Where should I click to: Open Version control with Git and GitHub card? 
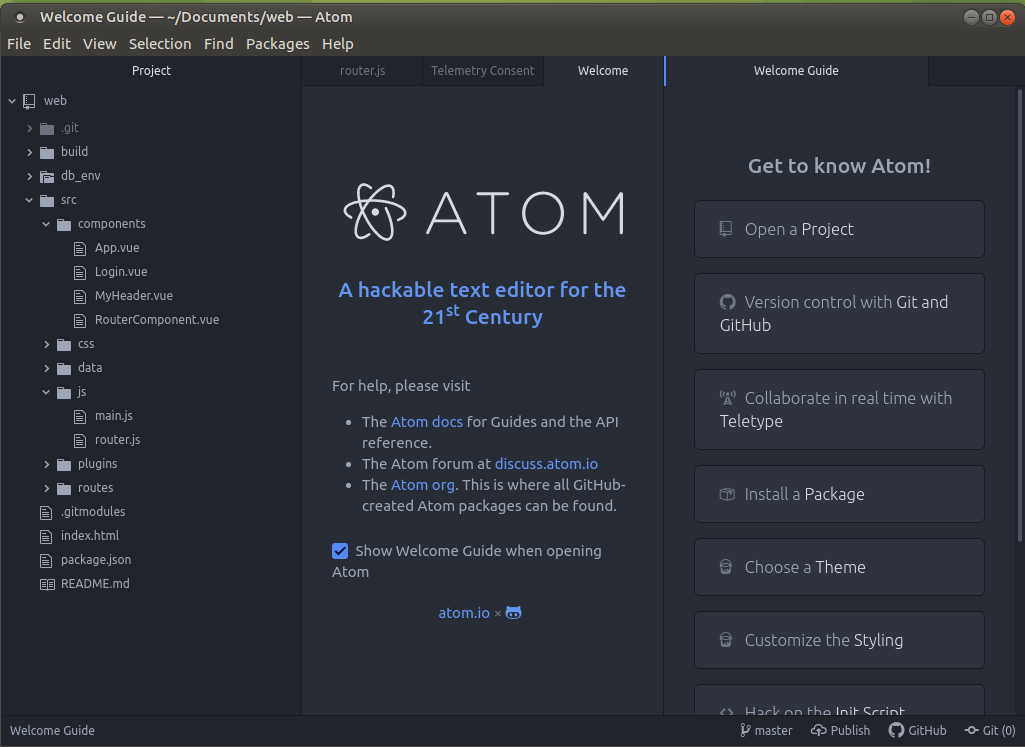839,314
